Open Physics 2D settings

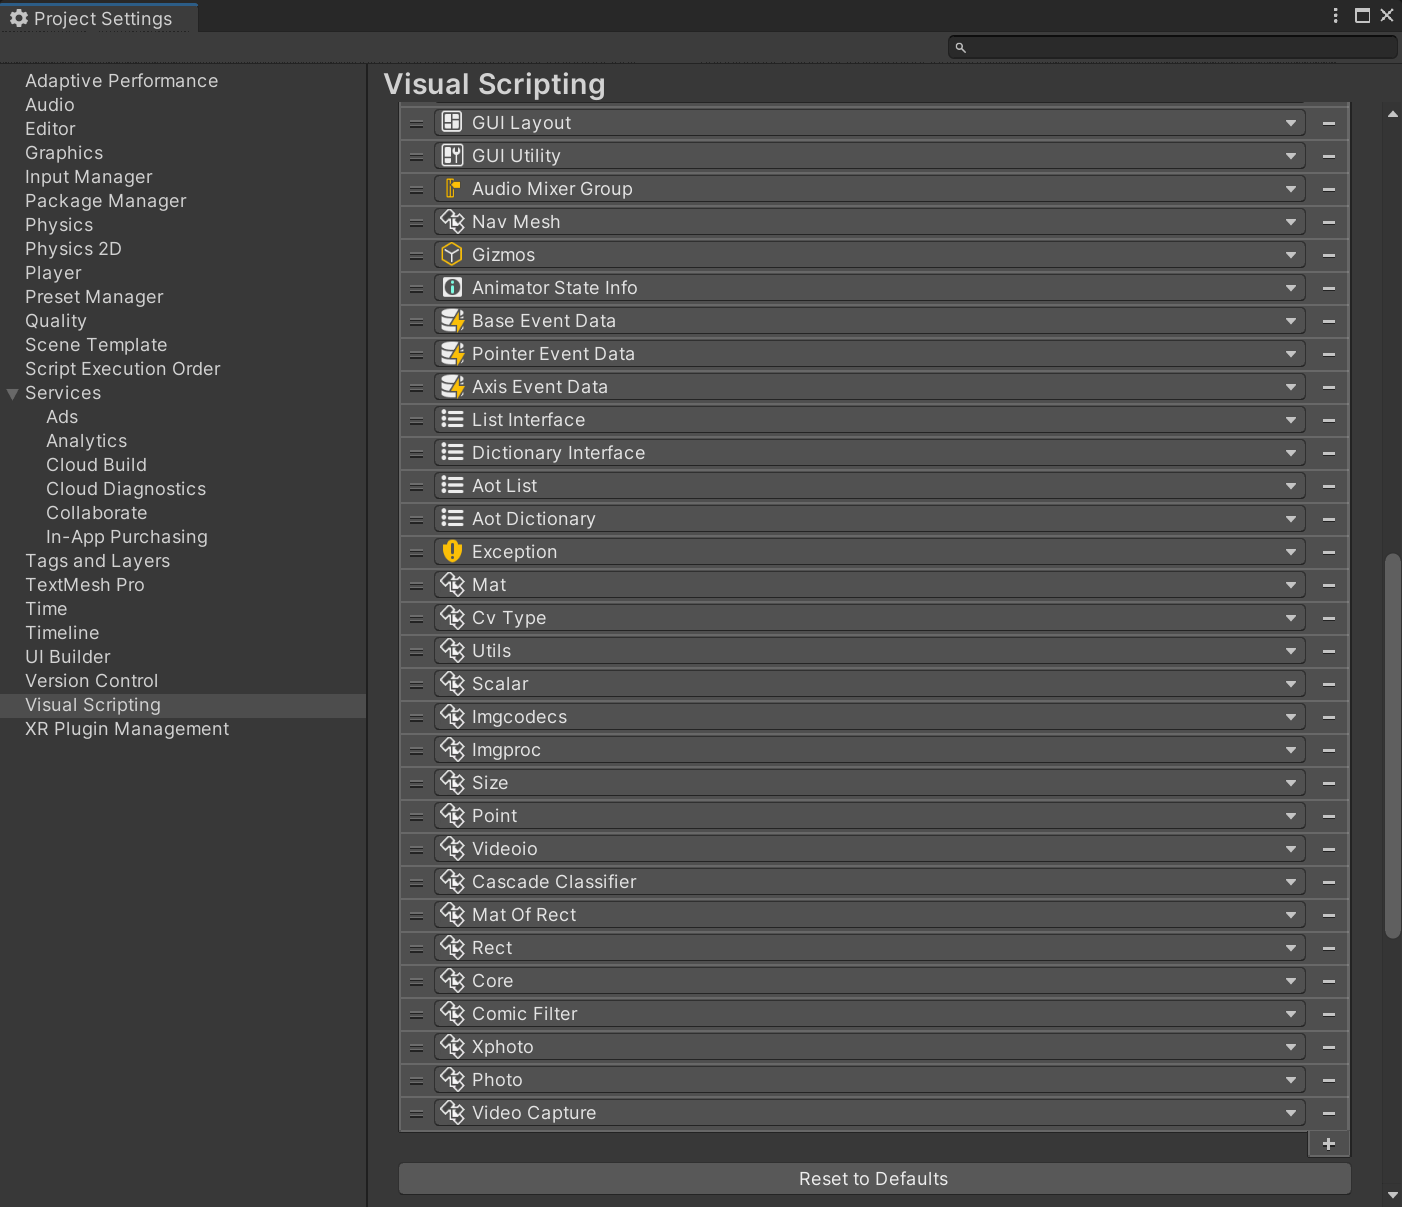[73, 249]
